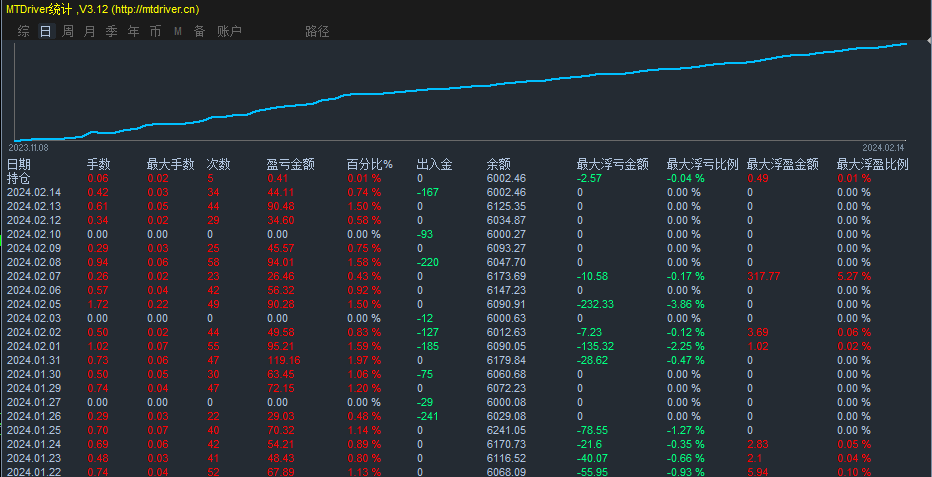Click the 最大浮盈金额 column header
The height and width of the screenshot is (477, 932).
pos(783,165)
